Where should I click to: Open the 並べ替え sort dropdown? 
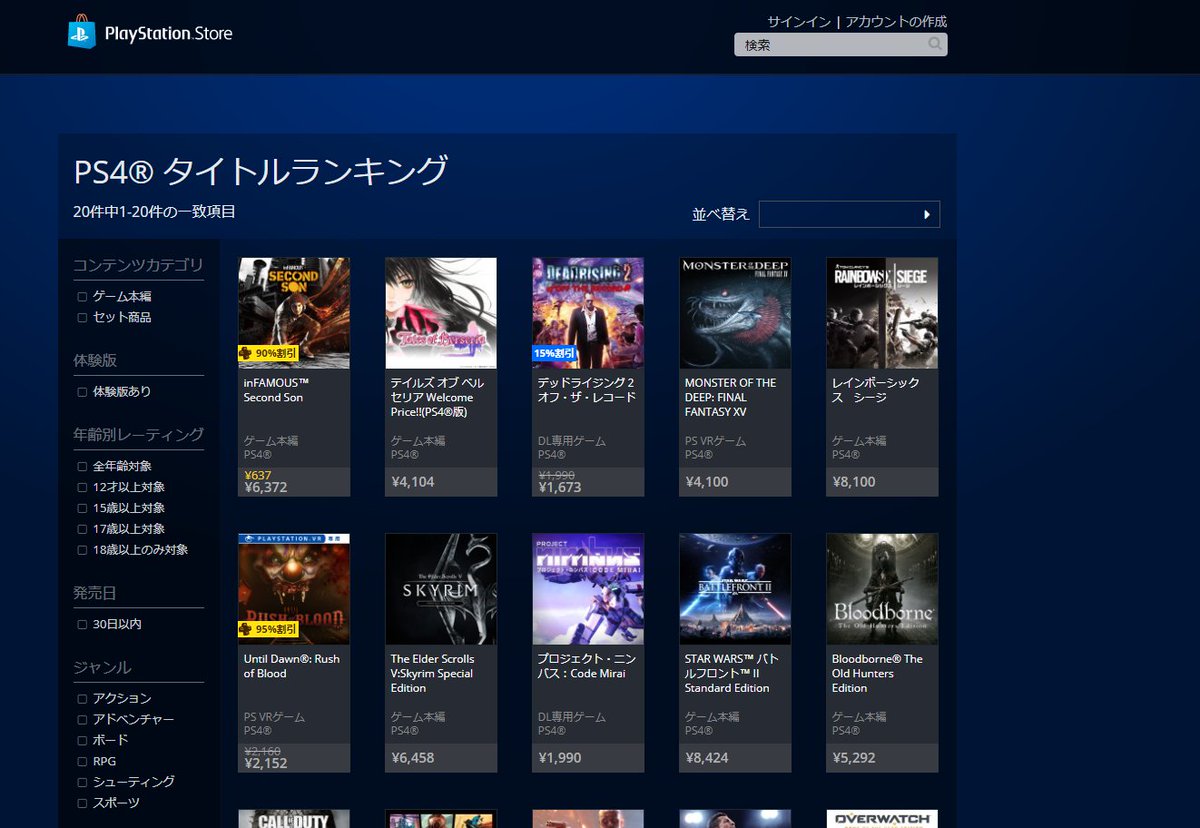pos(849,214)
